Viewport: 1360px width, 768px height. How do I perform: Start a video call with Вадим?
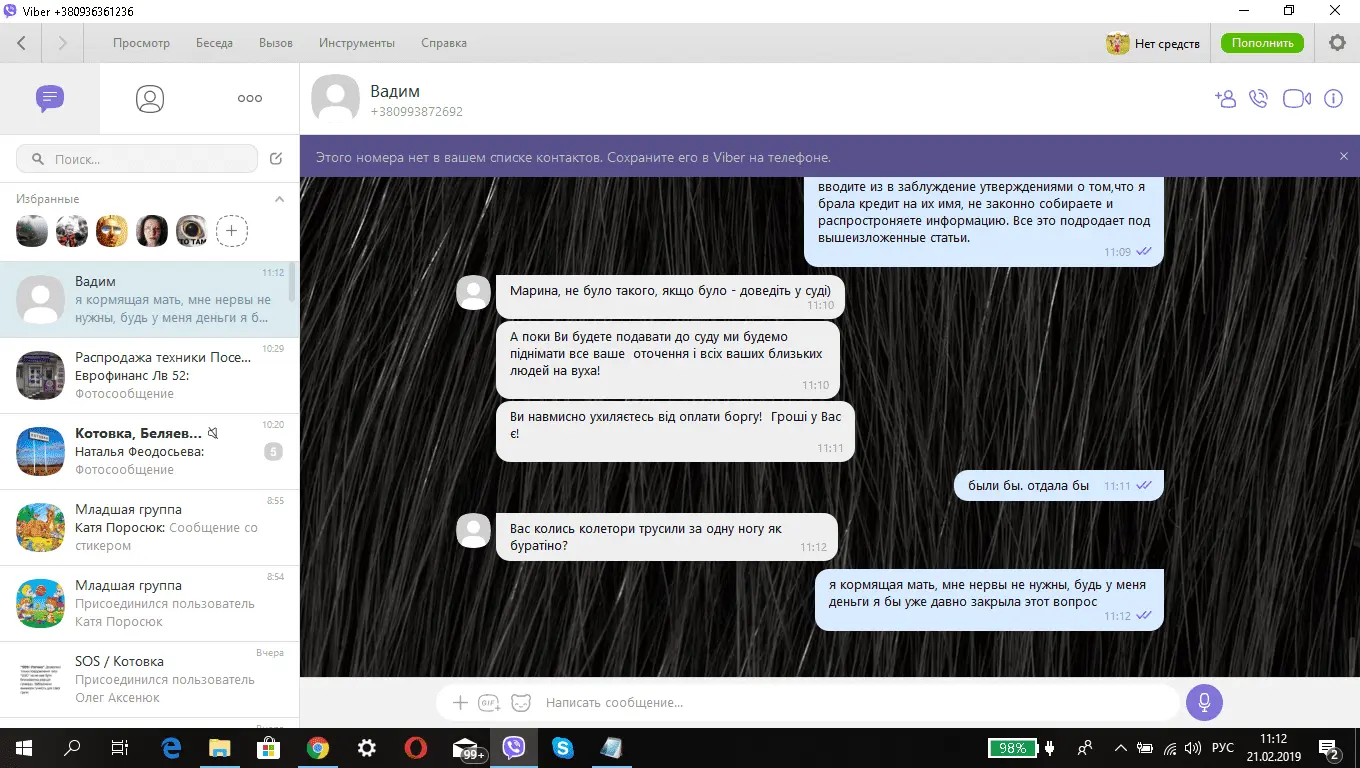(1297, 98)
